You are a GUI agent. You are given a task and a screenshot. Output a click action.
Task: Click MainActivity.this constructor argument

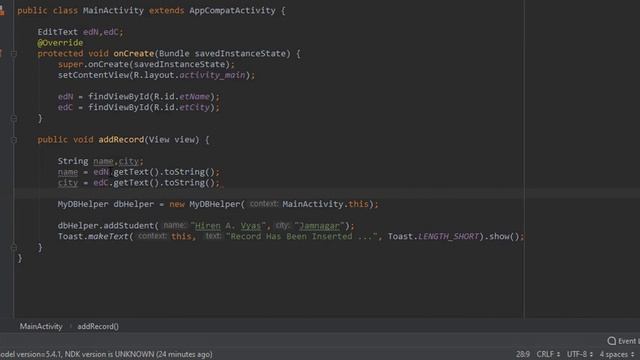point(325,204)
